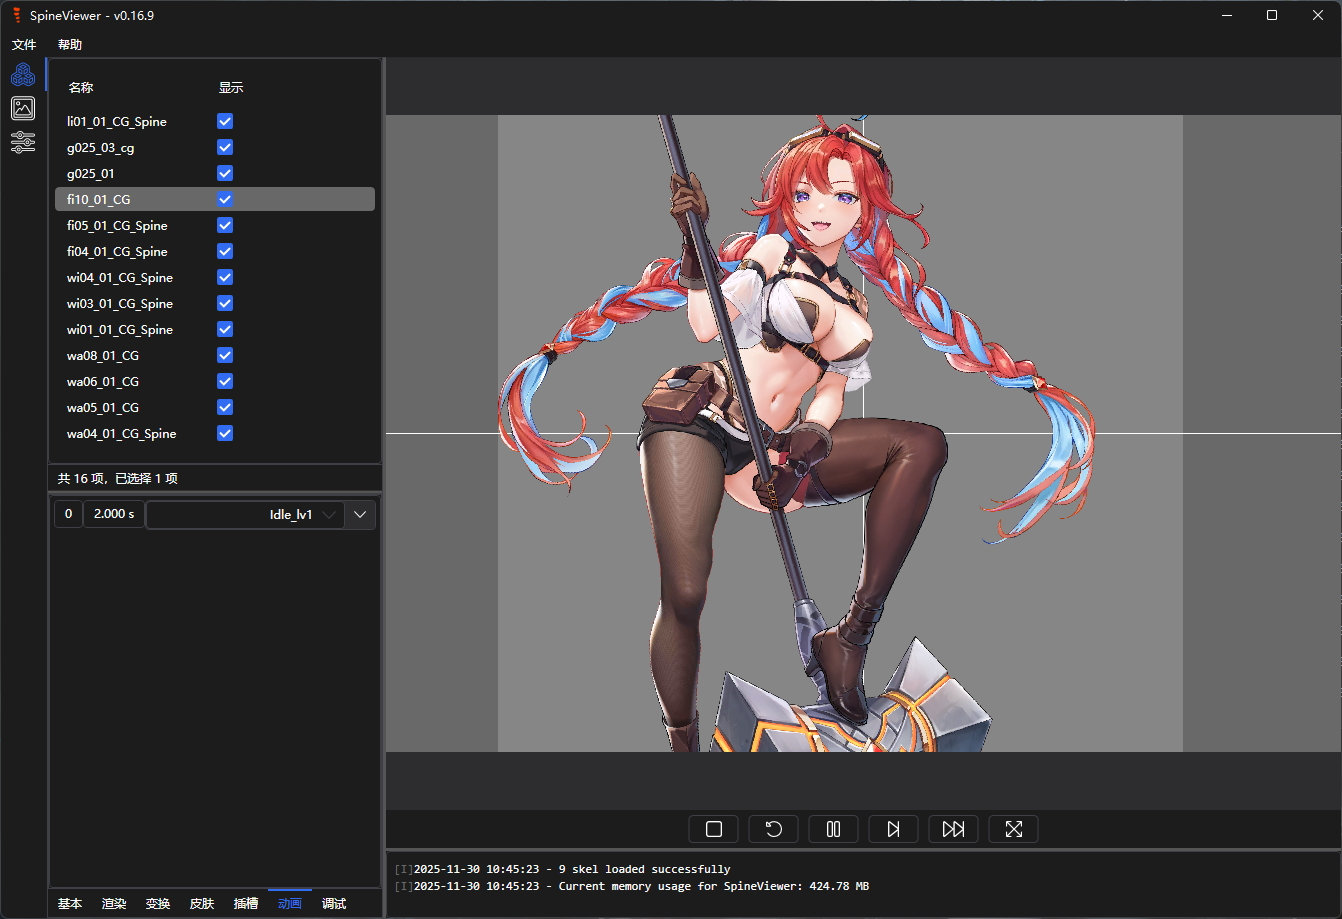Open the 帮助 menu

(70, 45)
